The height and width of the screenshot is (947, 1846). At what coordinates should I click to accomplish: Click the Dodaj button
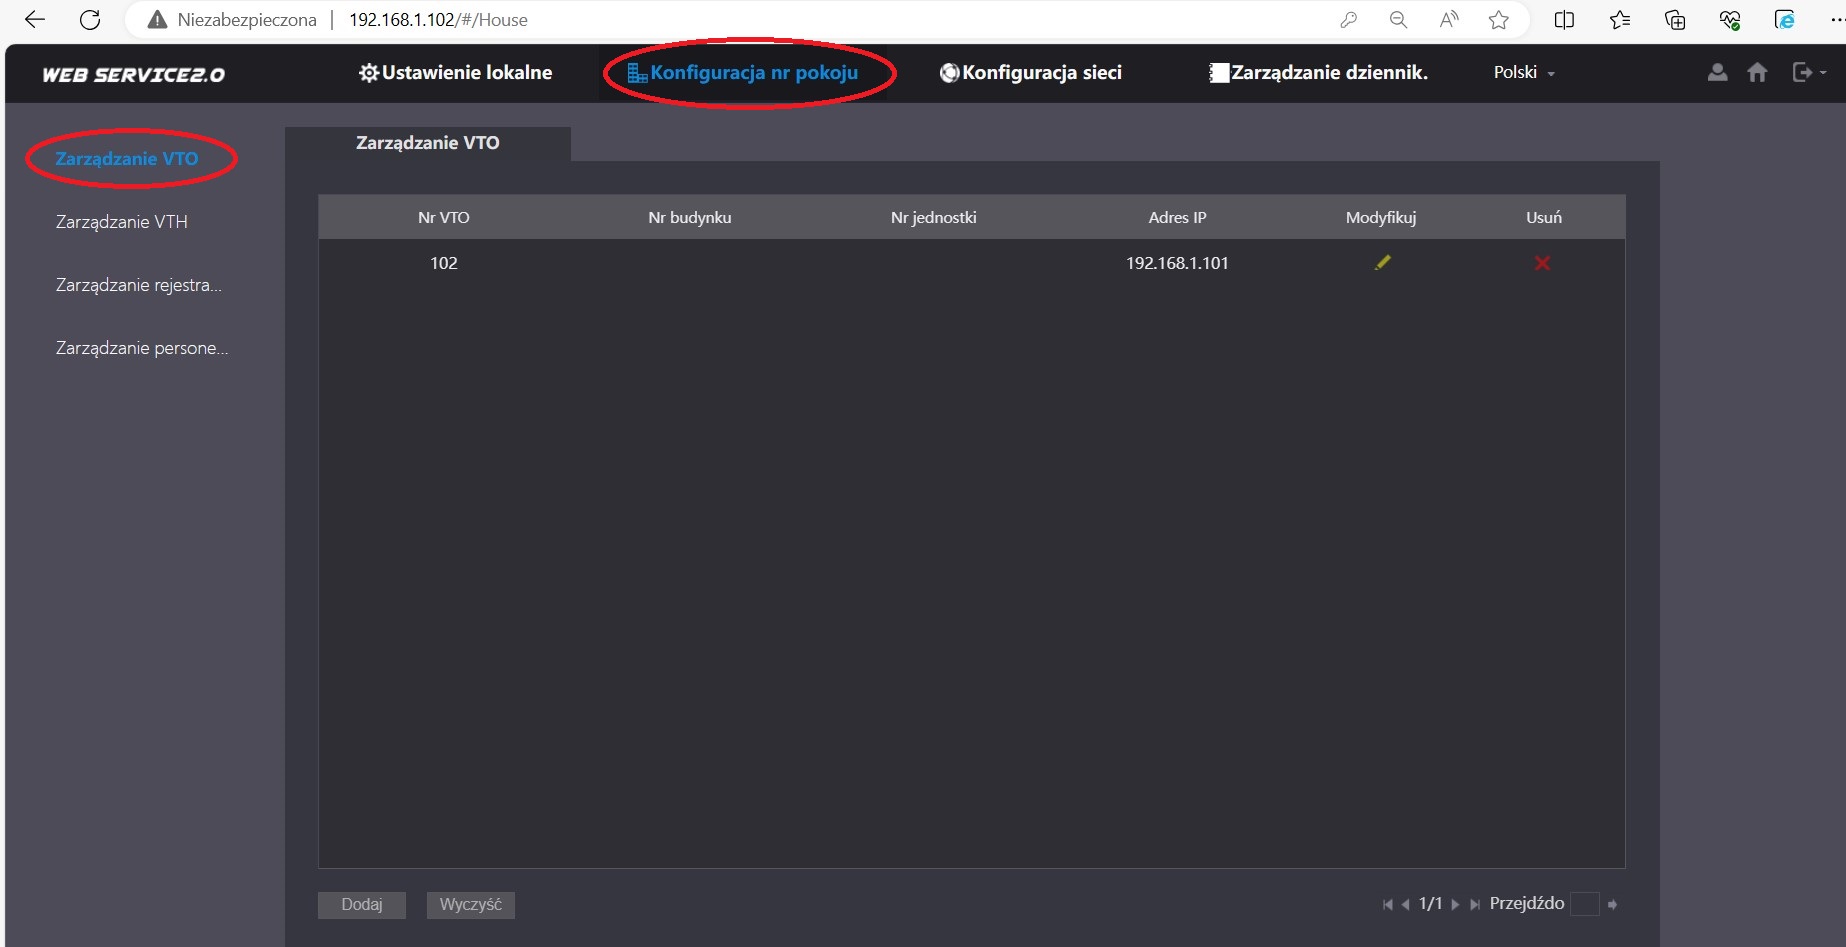point(362,905)
